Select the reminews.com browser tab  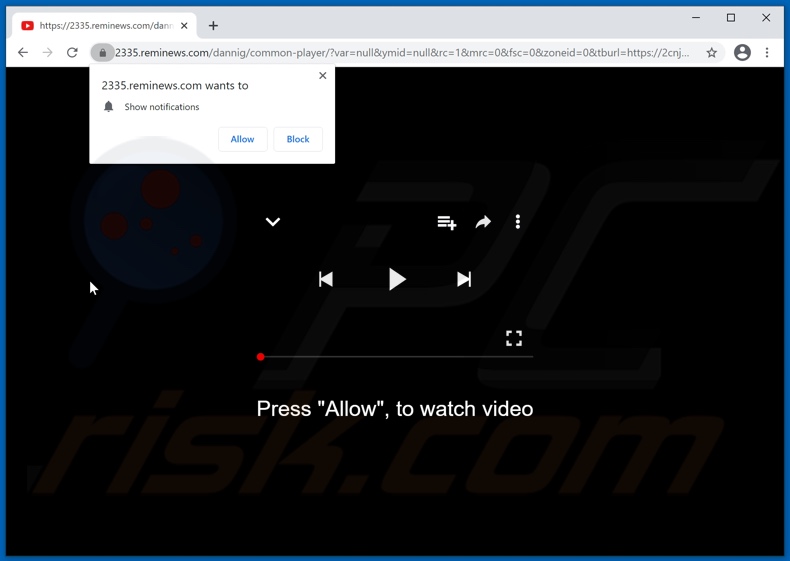point(104,25)
